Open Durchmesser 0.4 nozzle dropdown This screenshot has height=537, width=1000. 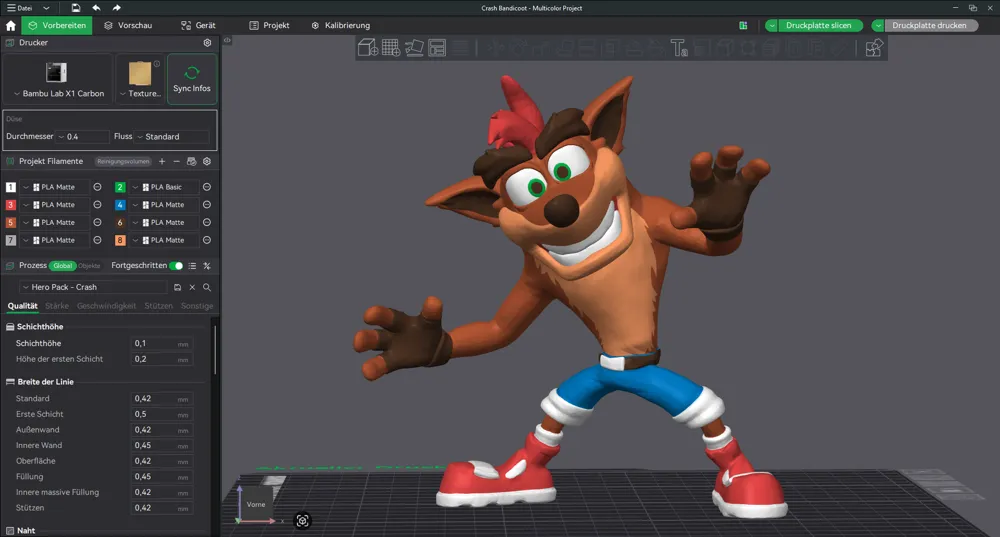coord(83,136)
